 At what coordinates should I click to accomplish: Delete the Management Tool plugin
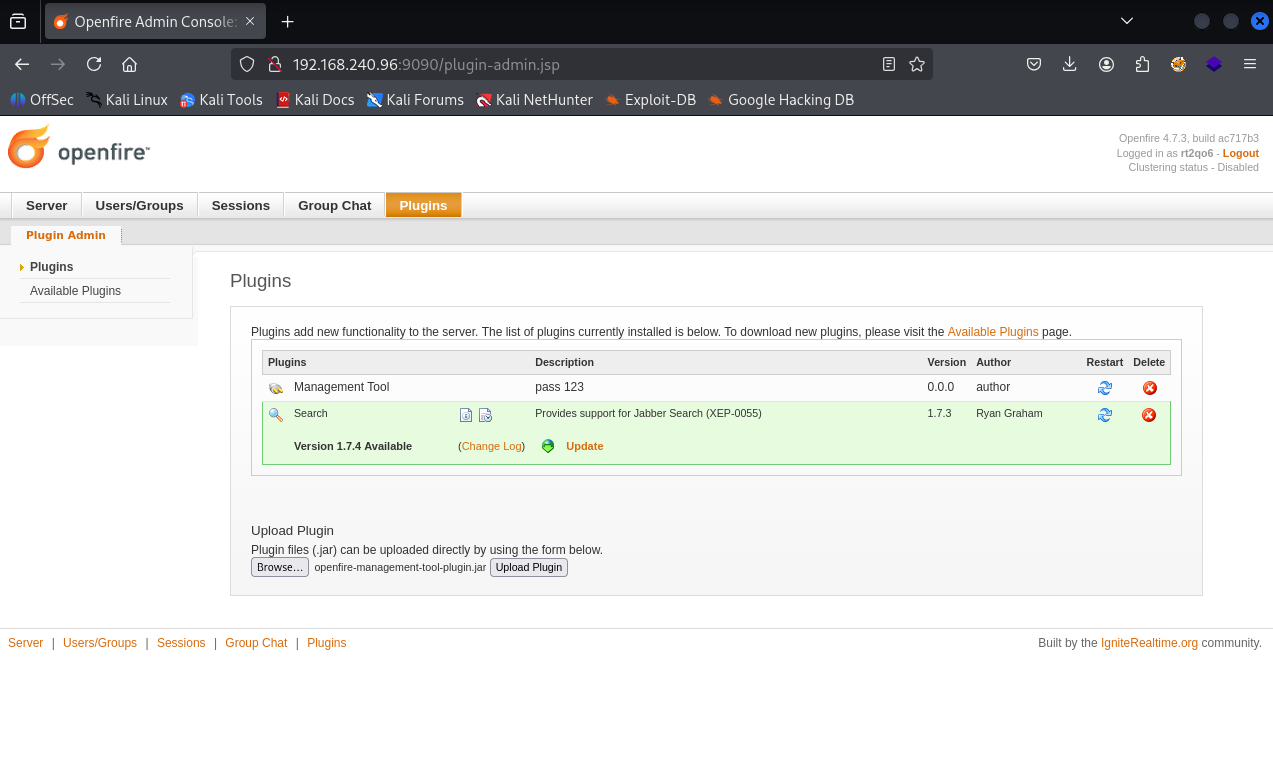[x=1149, y=388]
